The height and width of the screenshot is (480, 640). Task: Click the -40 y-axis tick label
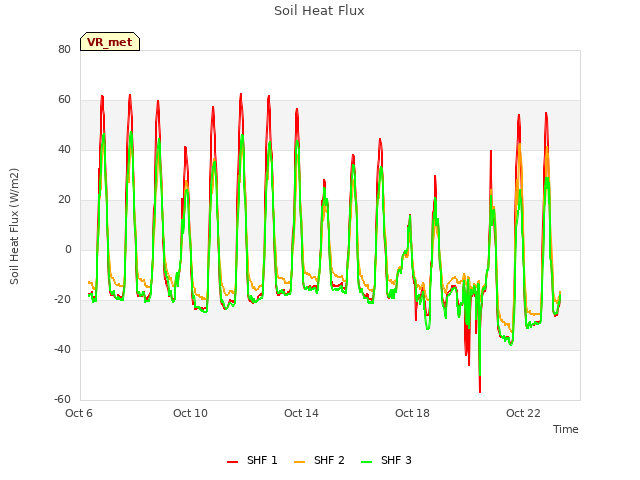click(x=62, y=349)
